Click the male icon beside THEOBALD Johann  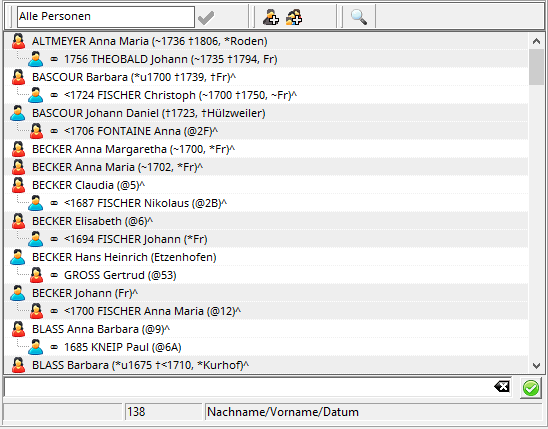[35, 59]
